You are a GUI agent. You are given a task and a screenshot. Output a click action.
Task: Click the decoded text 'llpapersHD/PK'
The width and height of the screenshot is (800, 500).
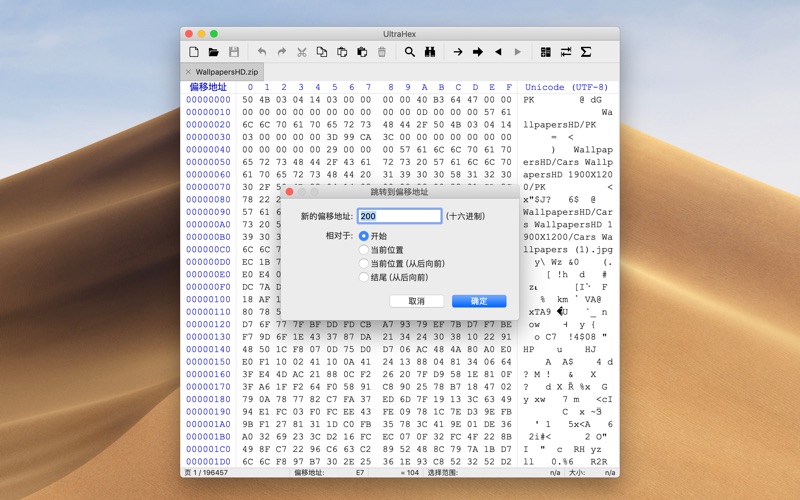tap(560, 125)
